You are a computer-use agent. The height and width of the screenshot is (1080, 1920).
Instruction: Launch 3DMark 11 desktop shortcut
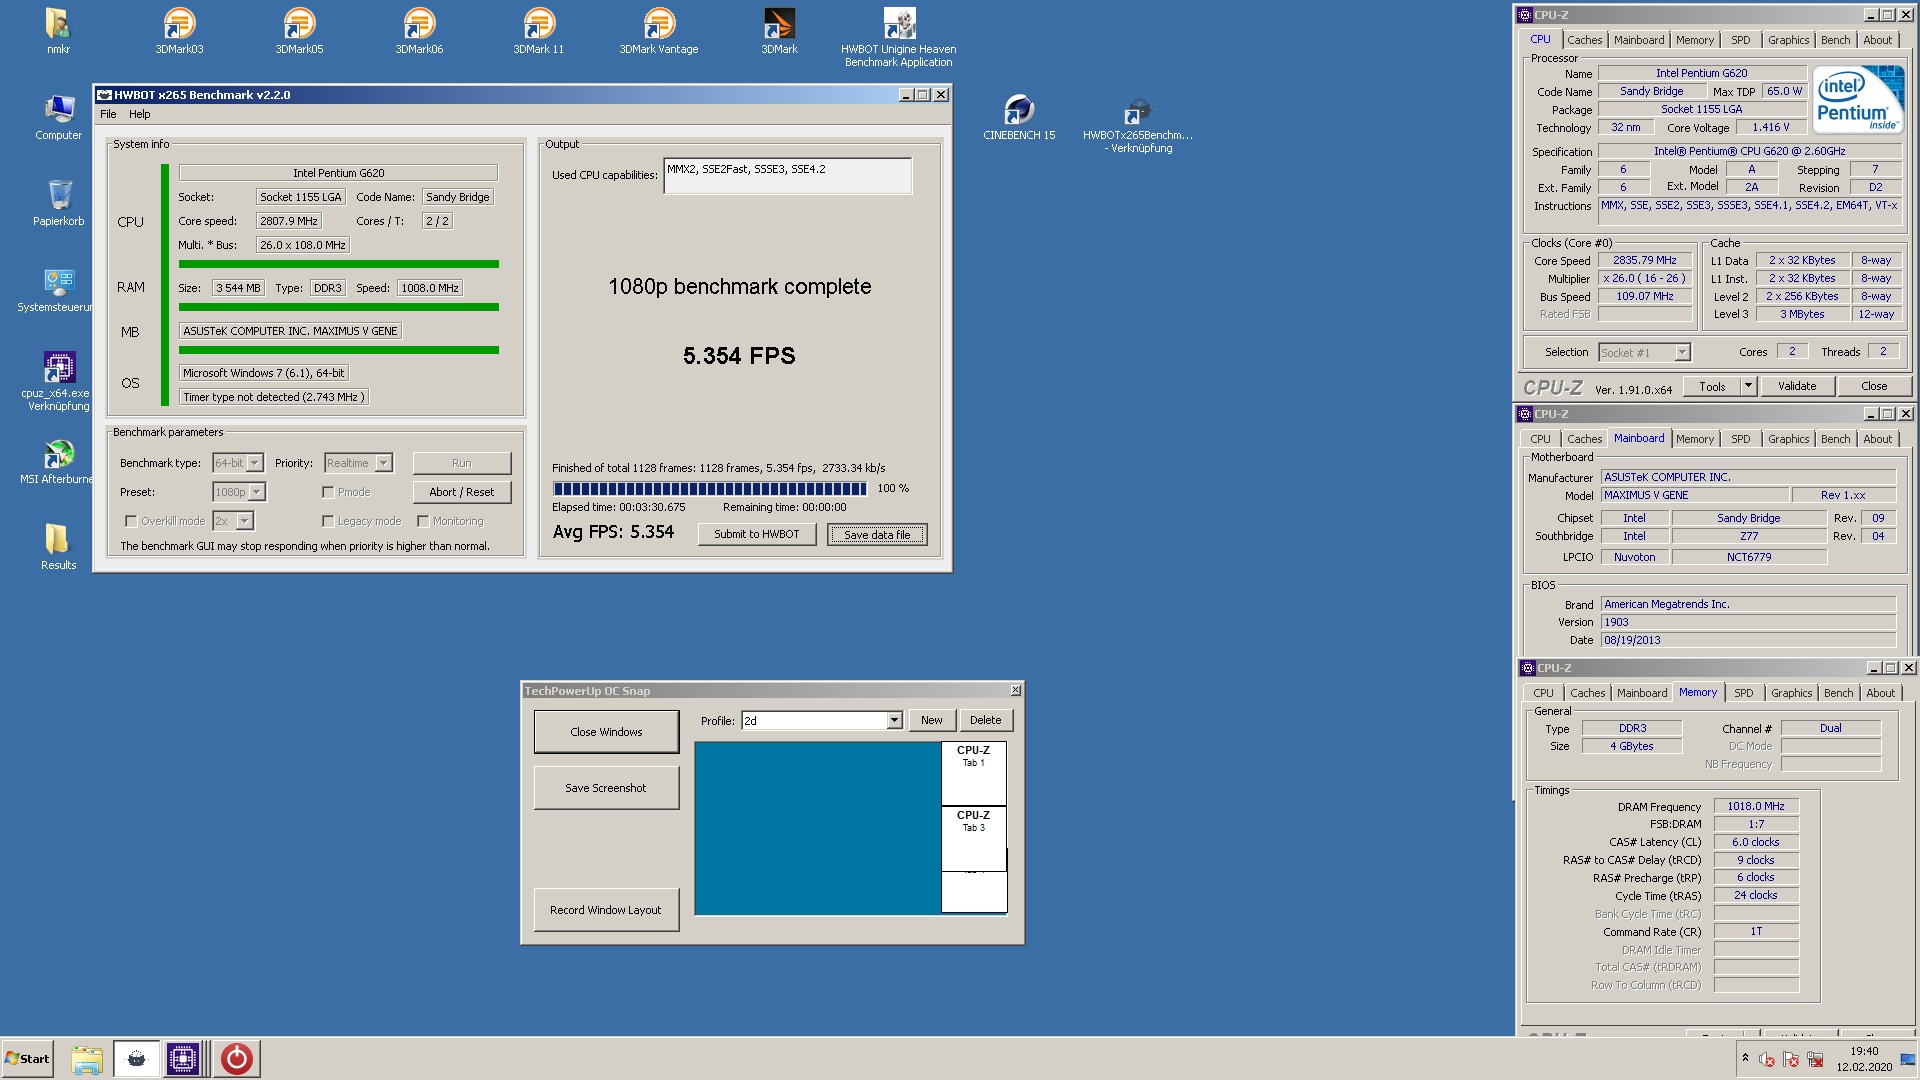(539, 31)
